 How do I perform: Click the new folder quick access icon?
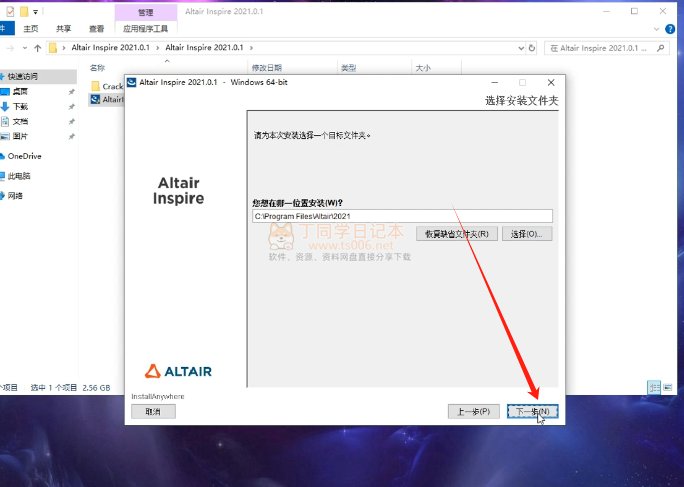coord(24,12)
